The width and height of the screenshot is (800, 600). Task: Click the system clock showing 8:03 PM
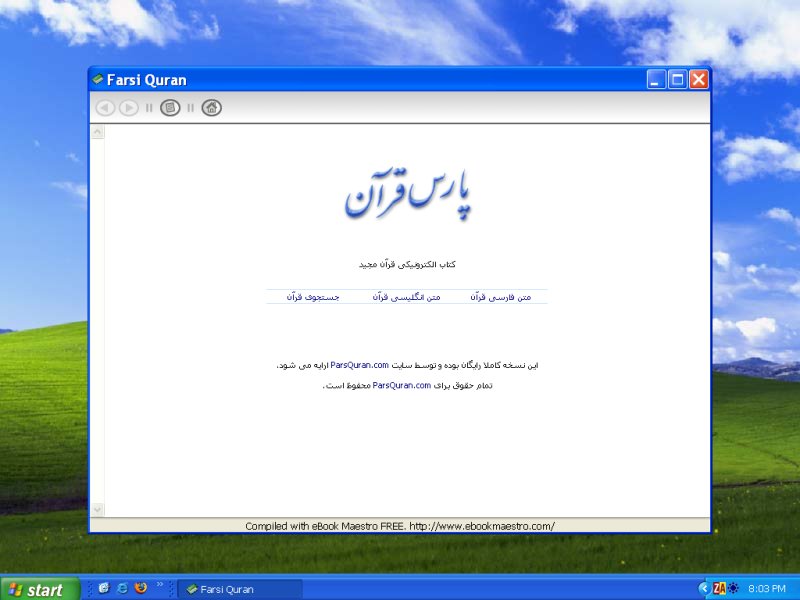pos(766,589)
